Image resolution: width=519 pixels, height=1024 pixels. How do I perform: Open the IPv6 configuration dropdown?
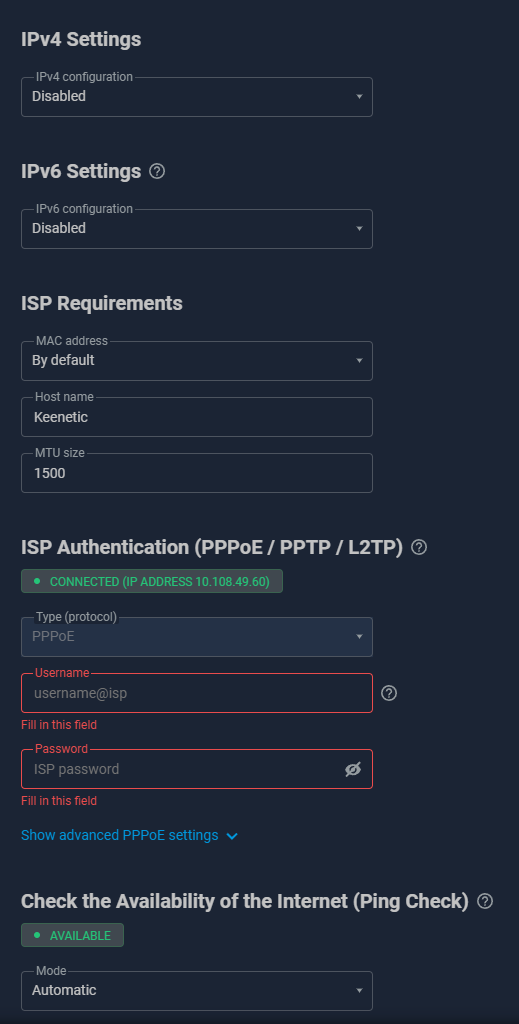[x=197, y=229]
